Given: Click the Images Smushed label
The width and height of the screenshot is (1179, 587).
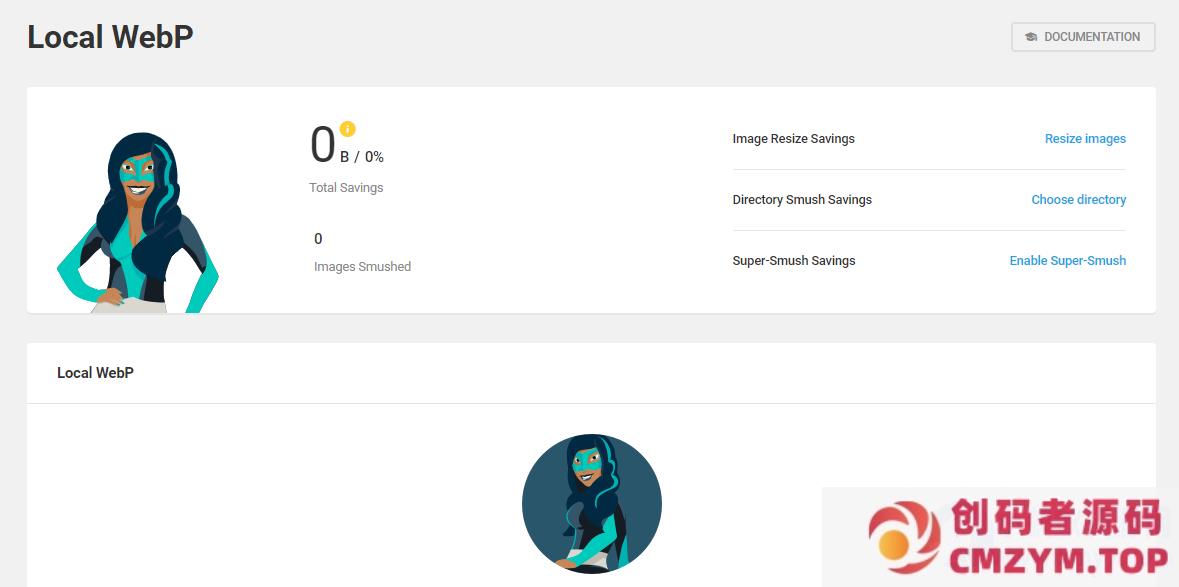Looking at the screenshot, I should point(362,267).
